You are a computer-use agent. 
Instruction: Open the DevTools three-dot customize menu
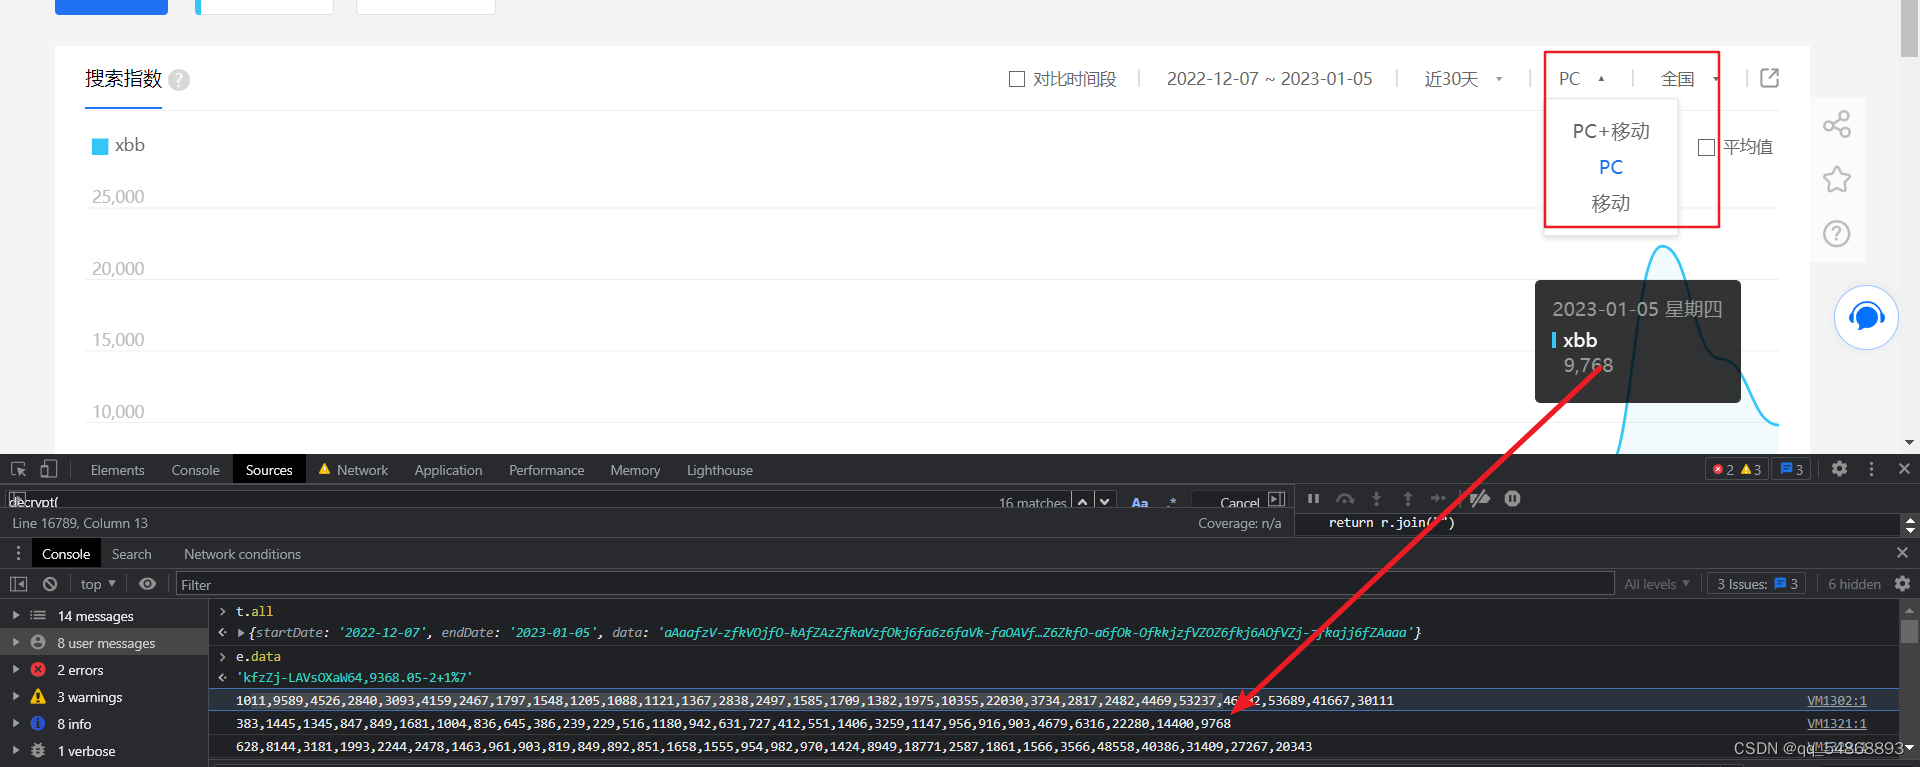1871,468
